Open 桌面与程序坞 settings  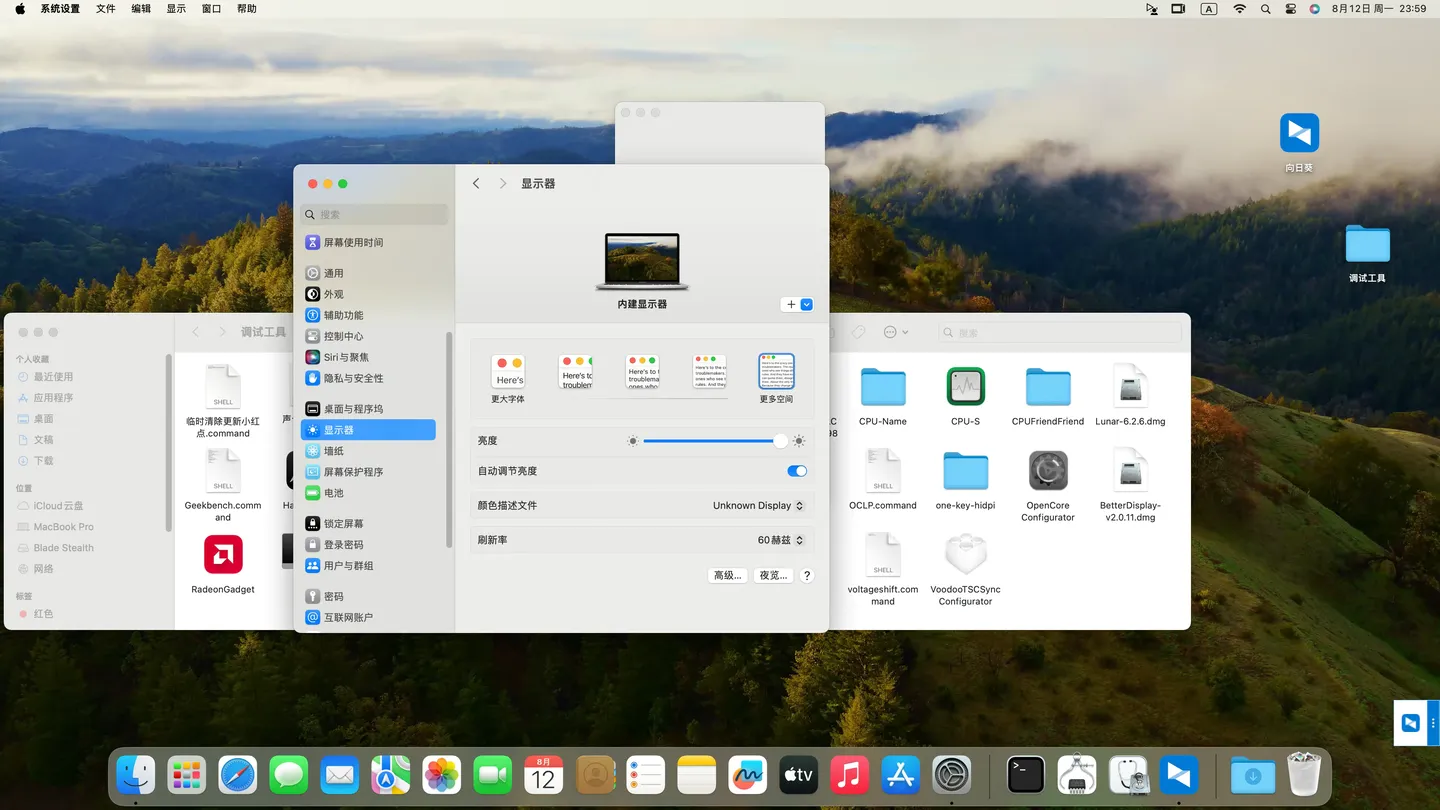(353, 409)
